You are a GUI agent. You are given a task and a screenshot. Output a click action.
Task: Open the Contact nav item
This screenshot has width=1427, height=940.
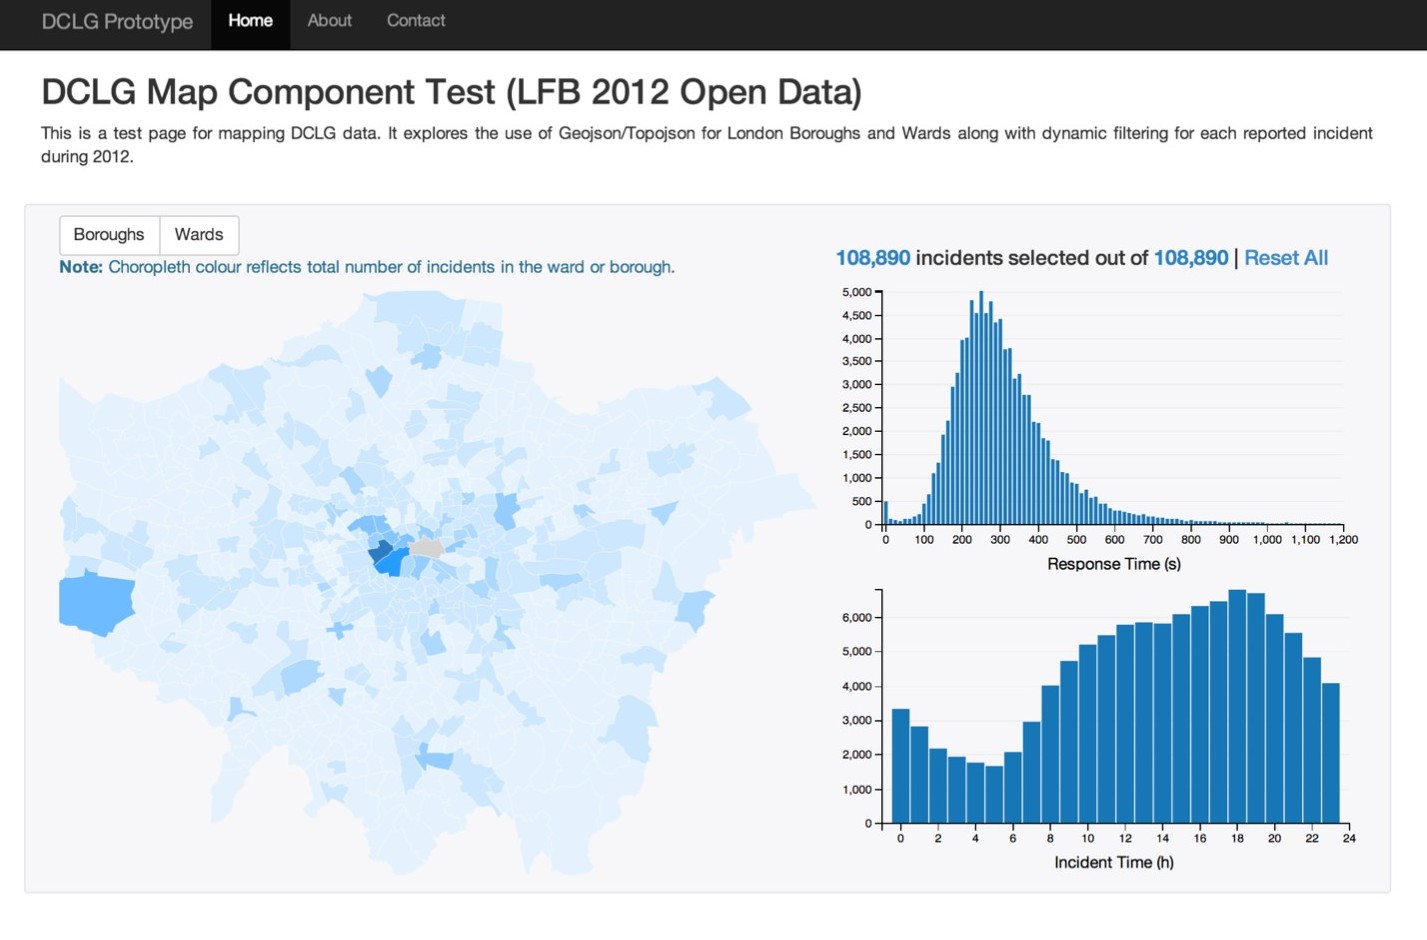416,21
